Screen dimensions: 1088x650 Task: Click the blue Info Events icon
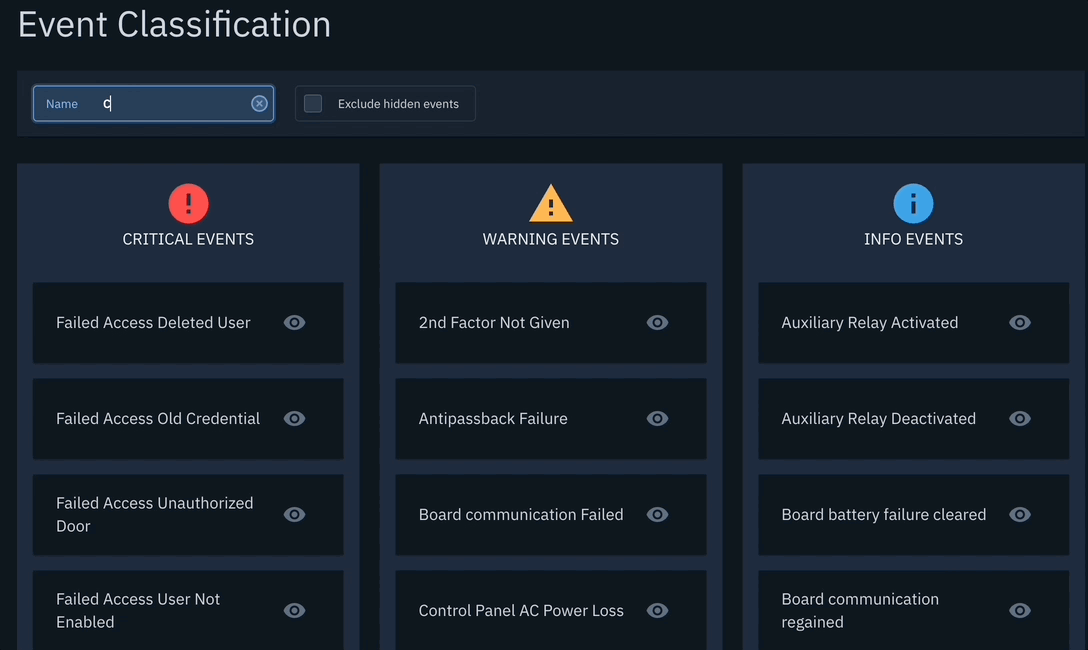(913, 203)
